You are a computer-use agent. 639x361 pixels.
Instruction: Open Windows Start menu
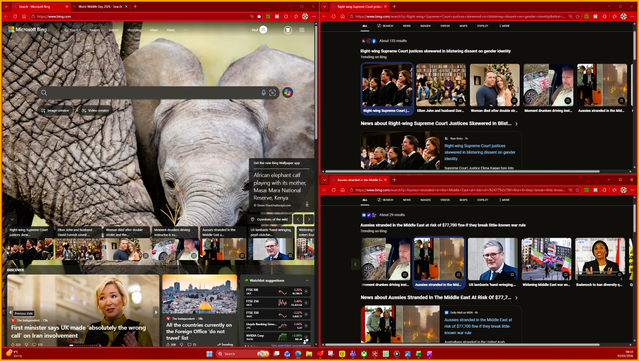coord(209,354)
